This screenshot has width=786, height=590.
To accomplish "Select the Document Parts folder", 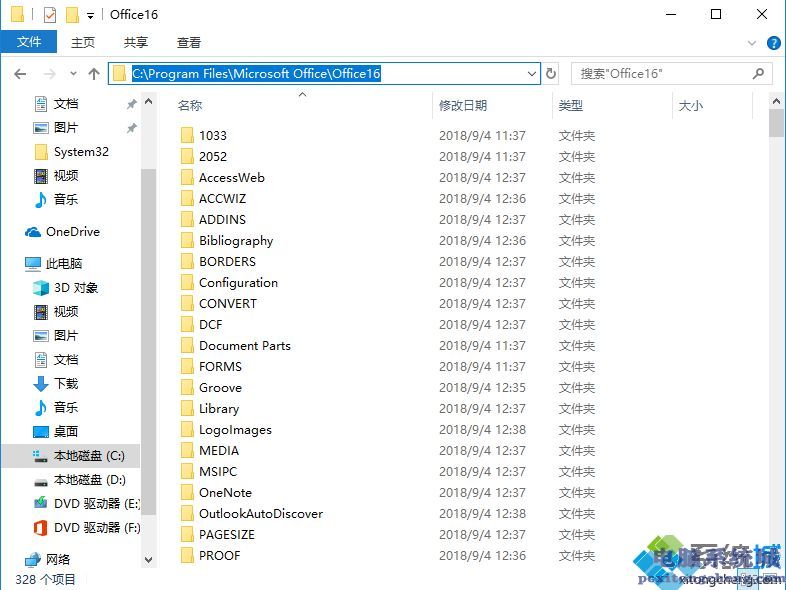I will tap(245, 346).
